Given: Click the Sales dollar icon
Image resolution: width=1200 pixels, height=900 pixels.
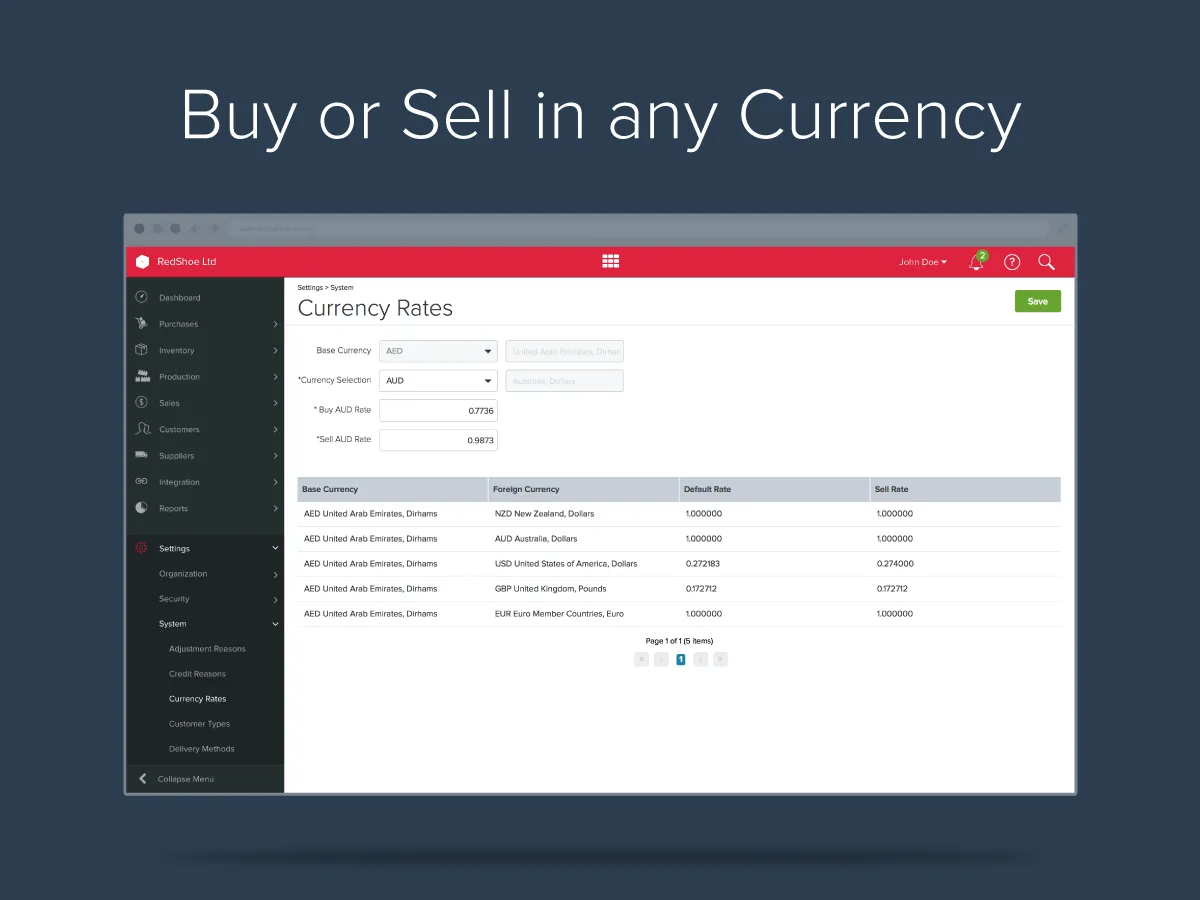Looking at the screenshot, I should click(x=141, y=402).
